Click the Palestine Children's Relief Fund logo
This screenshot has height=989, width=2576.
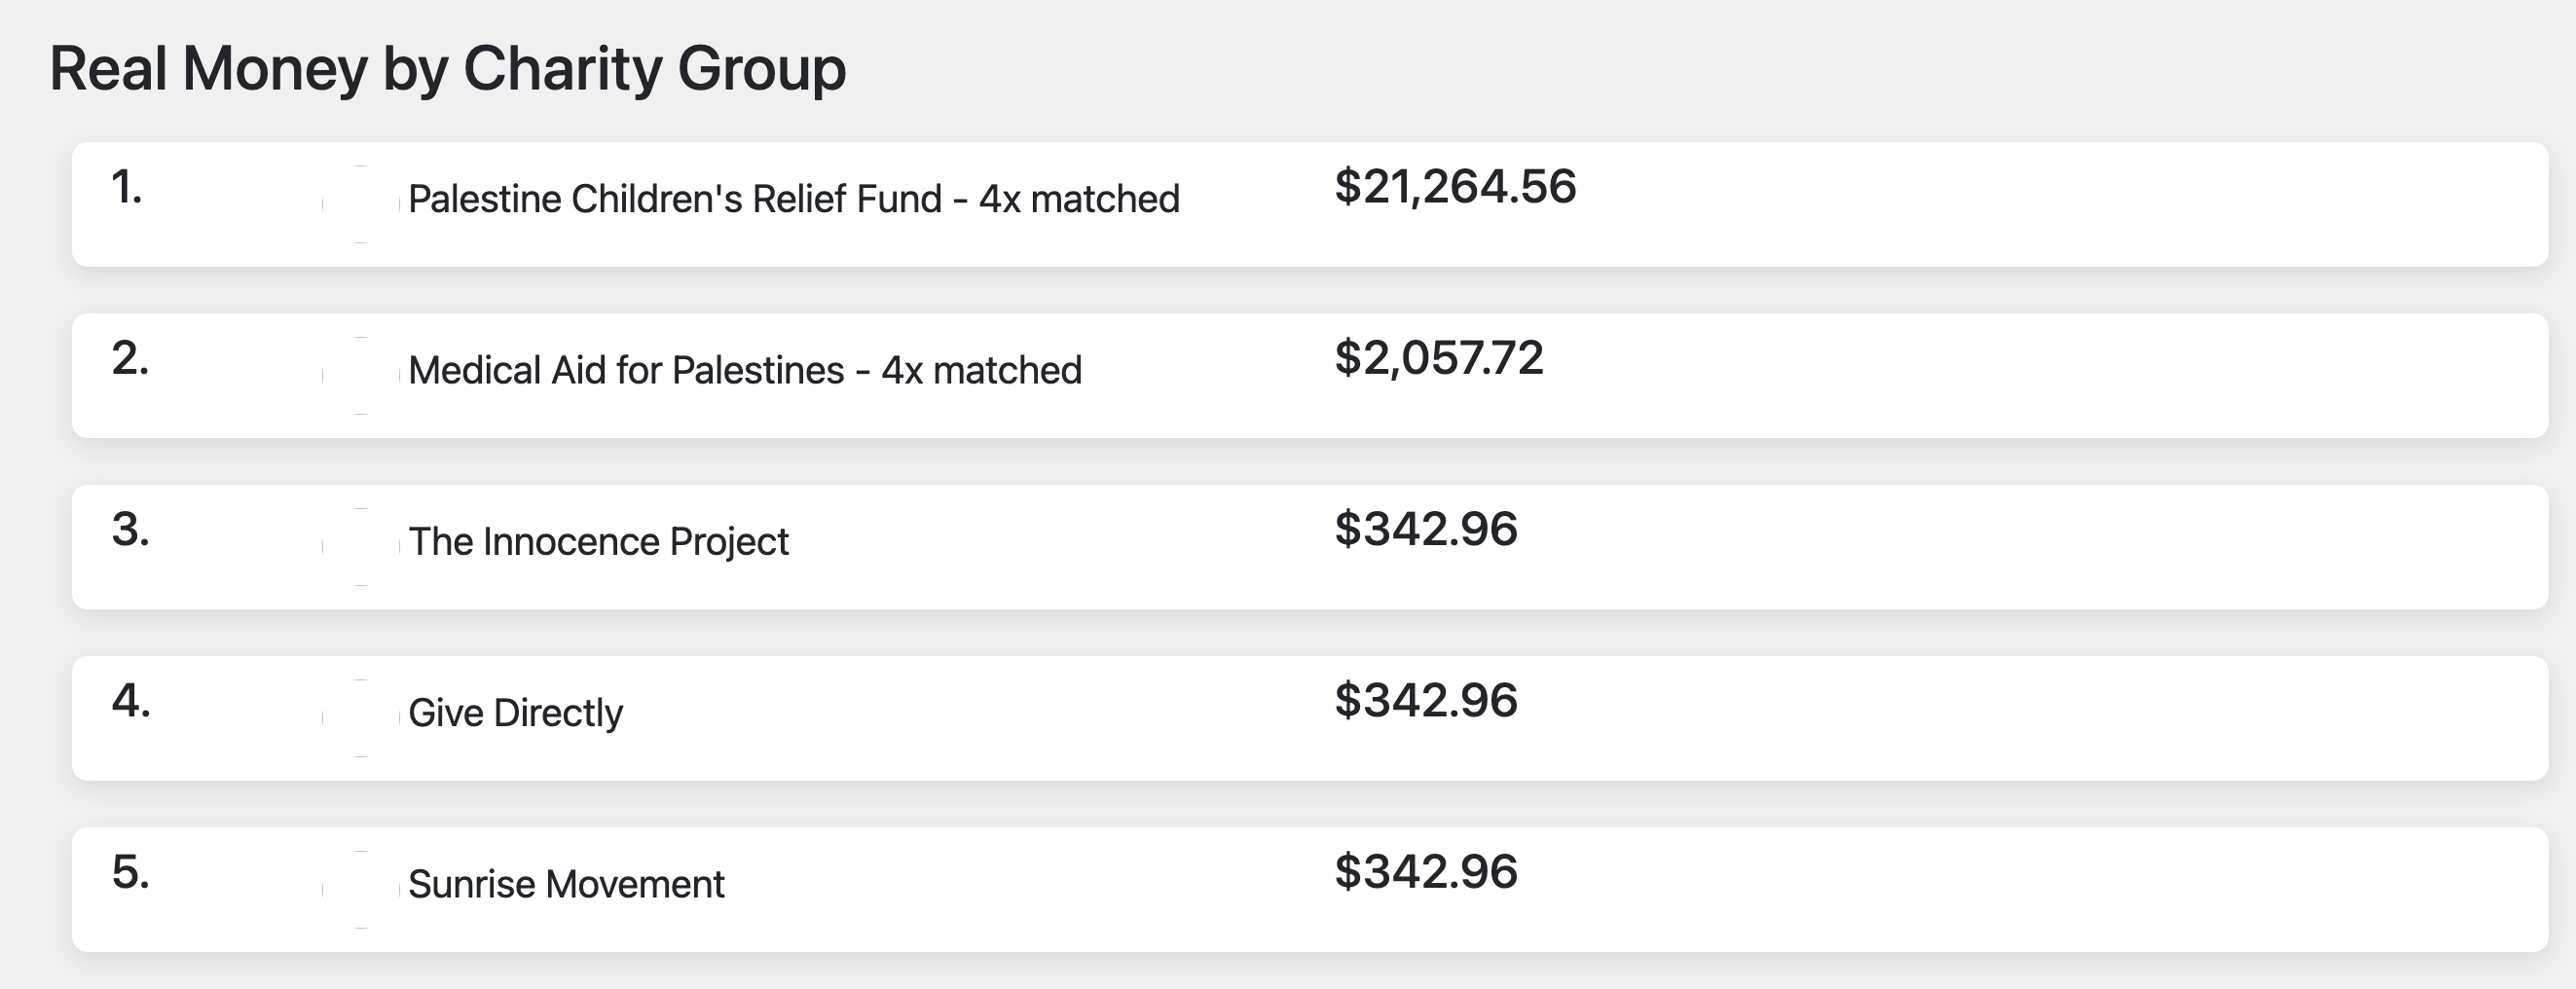[361, 204]
